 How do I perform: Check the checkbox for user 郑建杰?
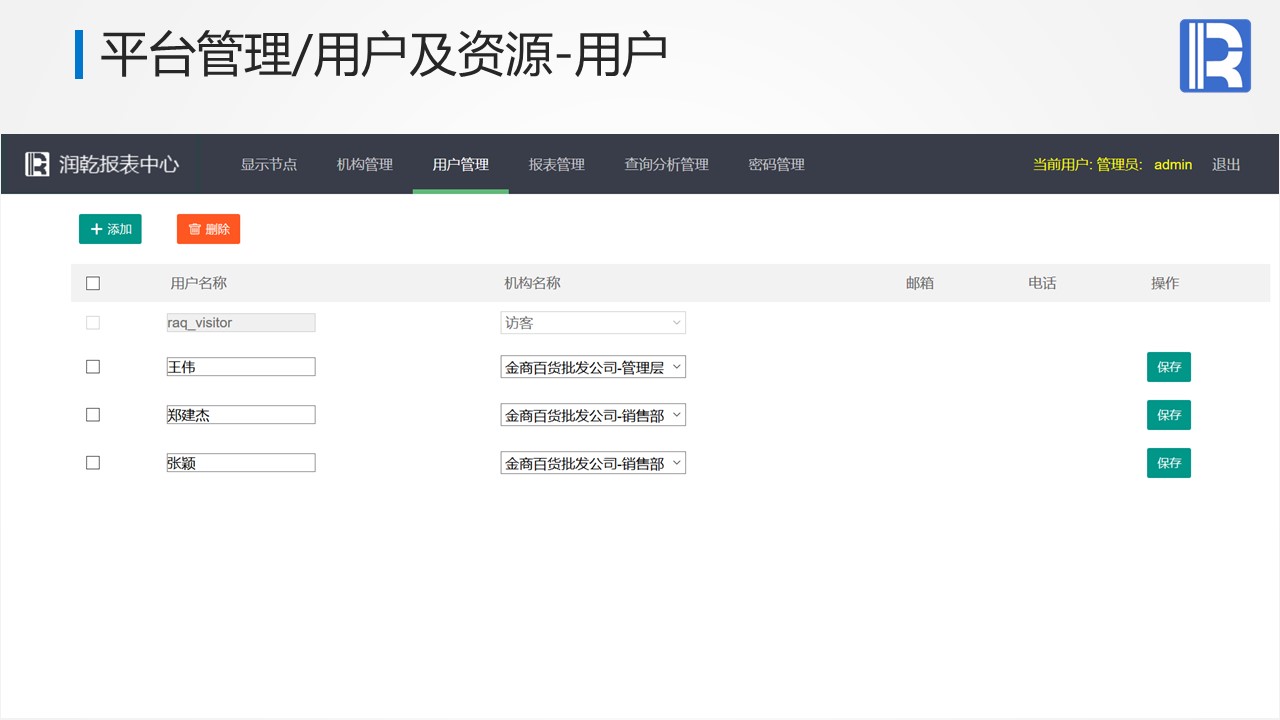pos(93,415)
